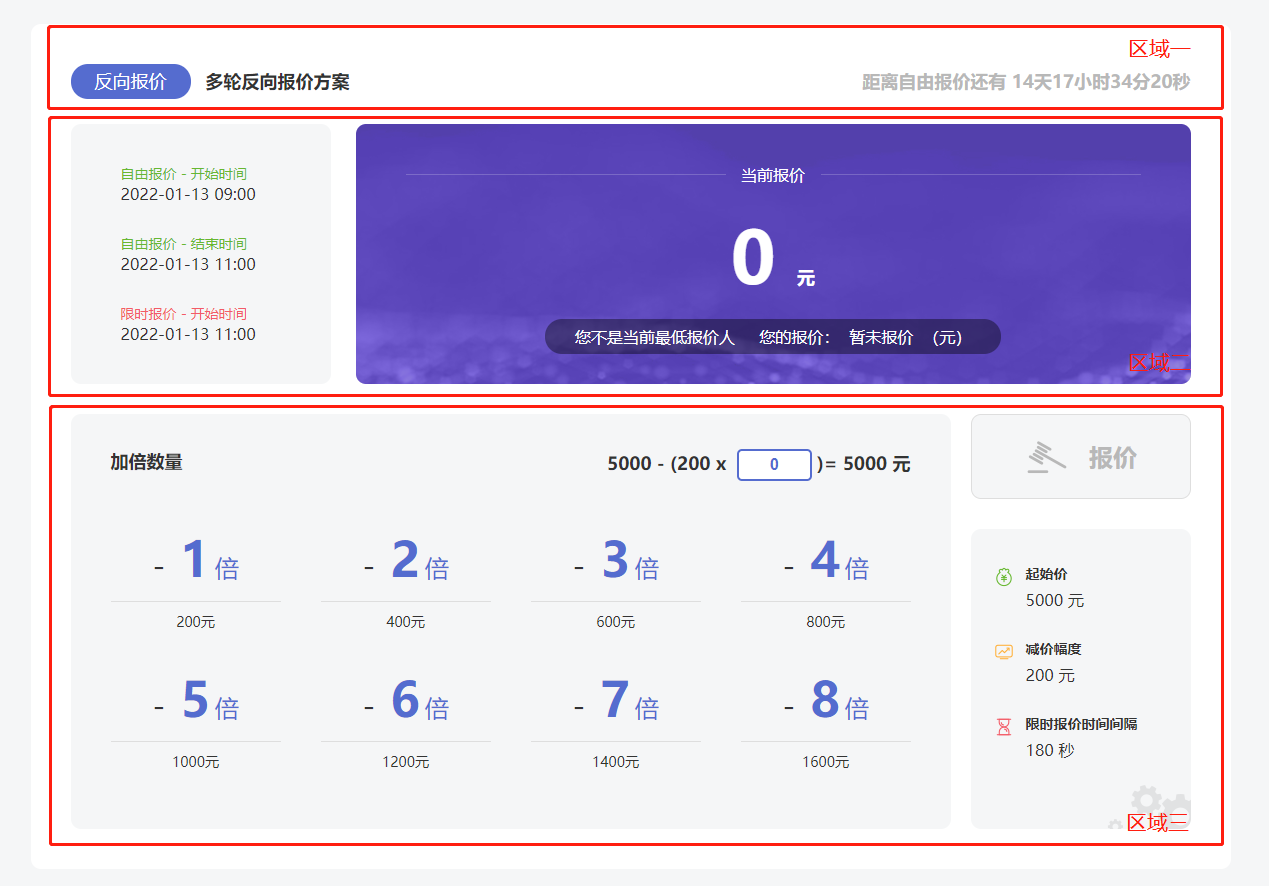Click the 多轮反向报价方案 title
This screenshot has height=886, width=1269.
click(x=277, y=82)
